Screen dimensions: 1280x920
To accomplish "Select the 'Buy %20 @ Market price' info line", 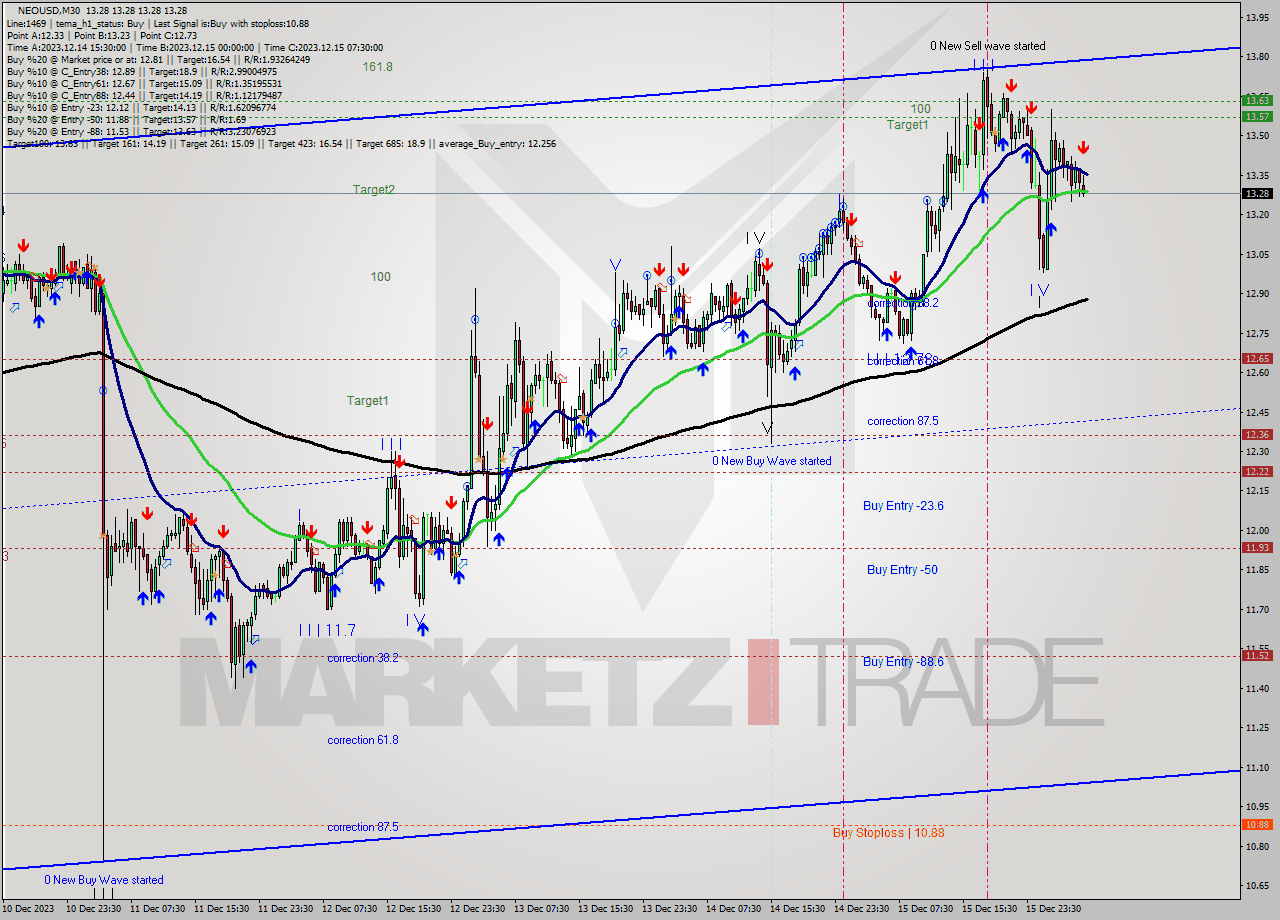I will (158, 59).
